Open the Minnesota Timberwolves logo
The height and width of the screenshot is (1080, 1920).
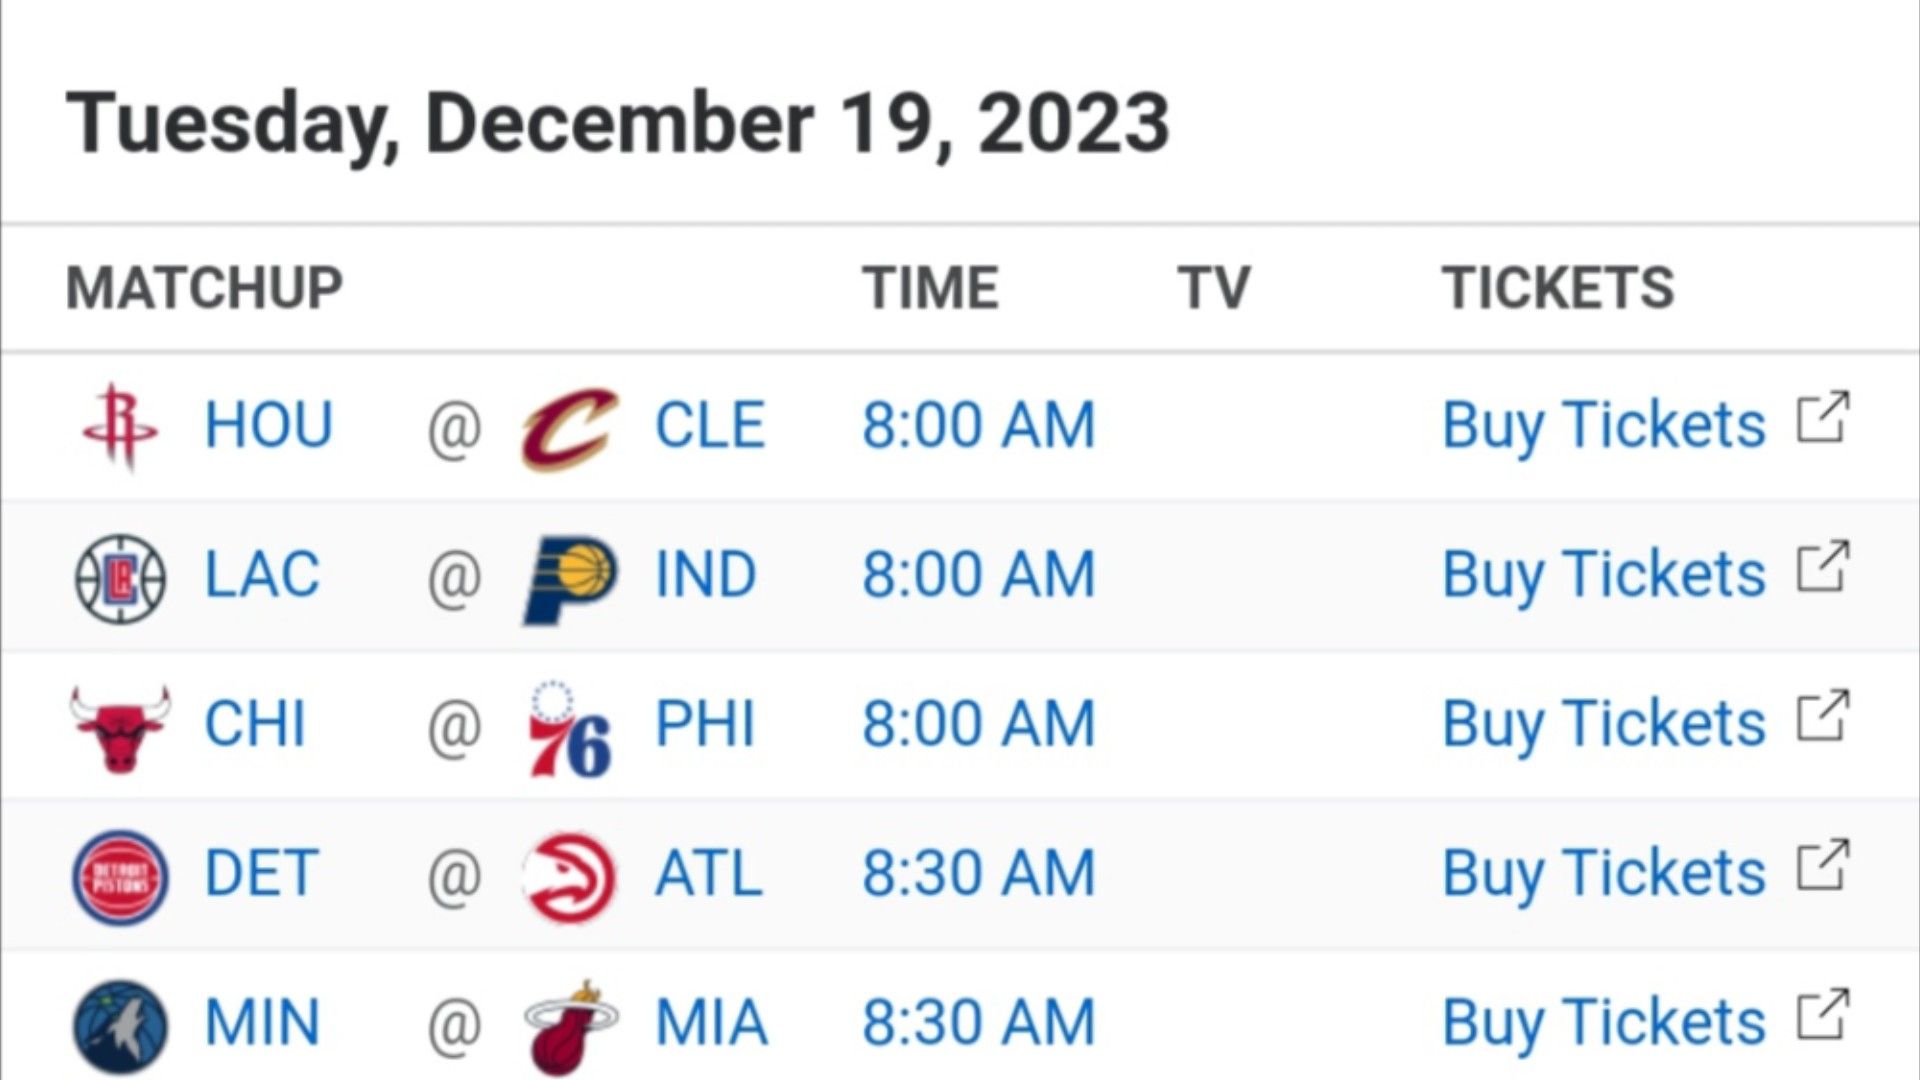[x=120, y=1027]
